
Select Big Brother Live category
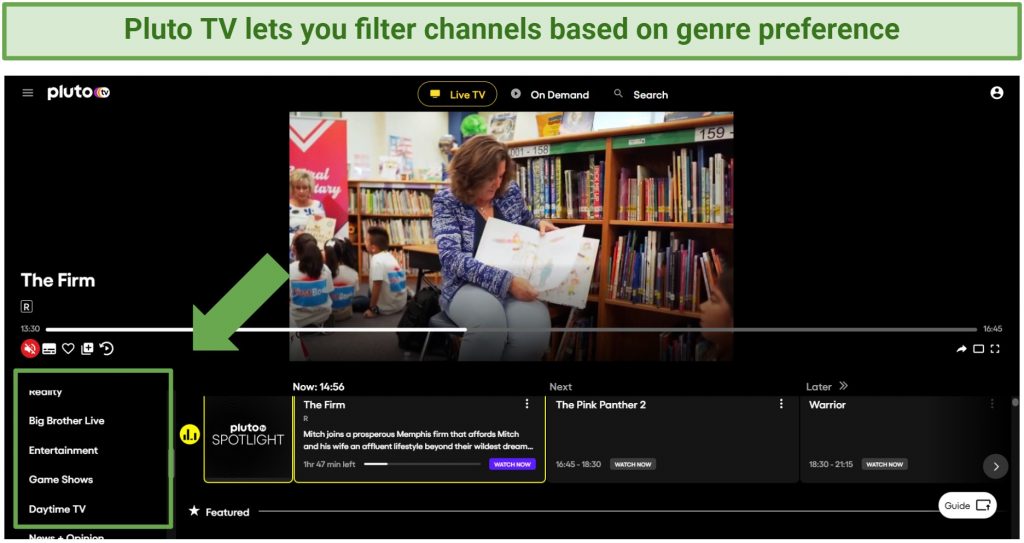pos(67,421)
